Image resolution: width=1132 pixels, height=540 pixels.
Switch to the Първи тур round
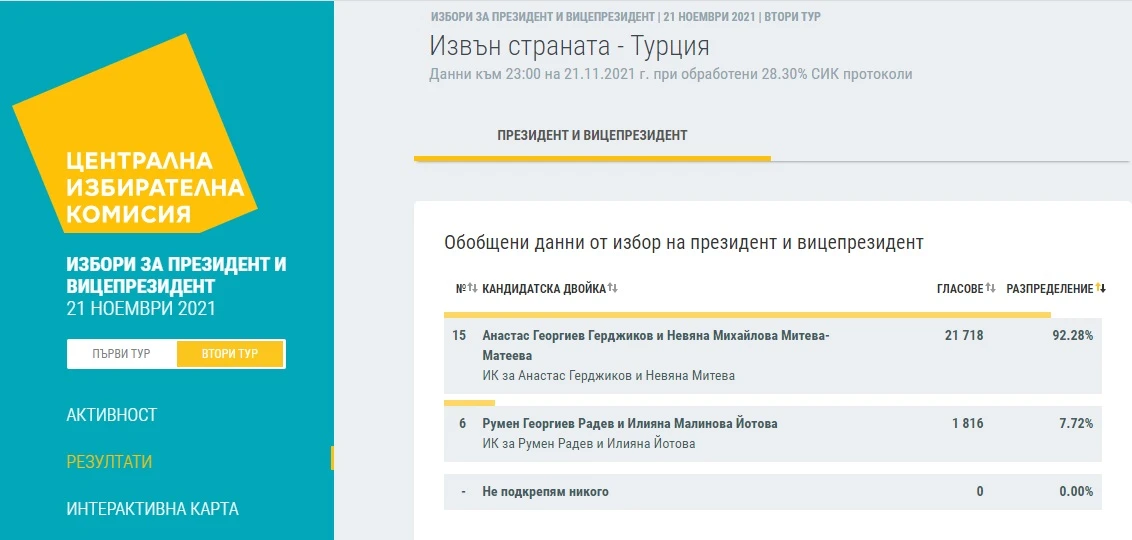pyautogui.click(x=121, y=354)
